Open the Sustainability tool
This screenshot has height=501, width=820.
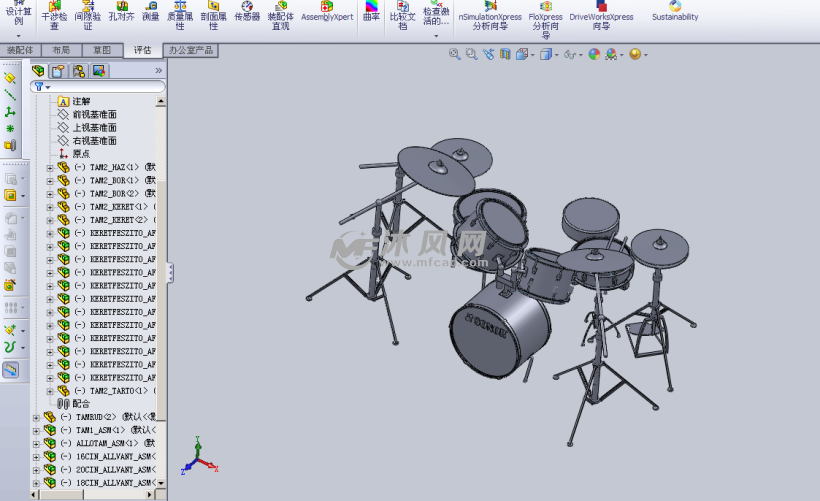pos(675,11)
